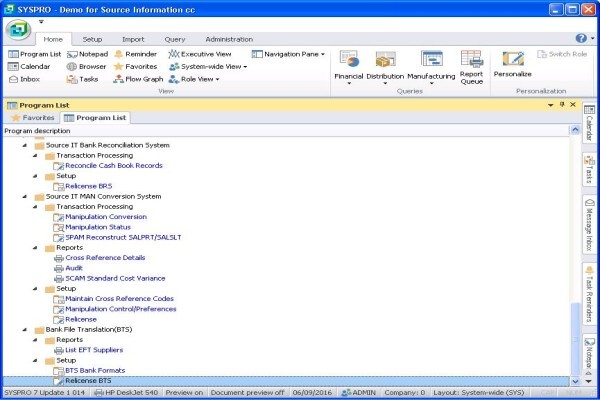This screenshot has width=600, height=400.
Task: Switch to the Import ribbon tab
Action: [x=133, y=39]
